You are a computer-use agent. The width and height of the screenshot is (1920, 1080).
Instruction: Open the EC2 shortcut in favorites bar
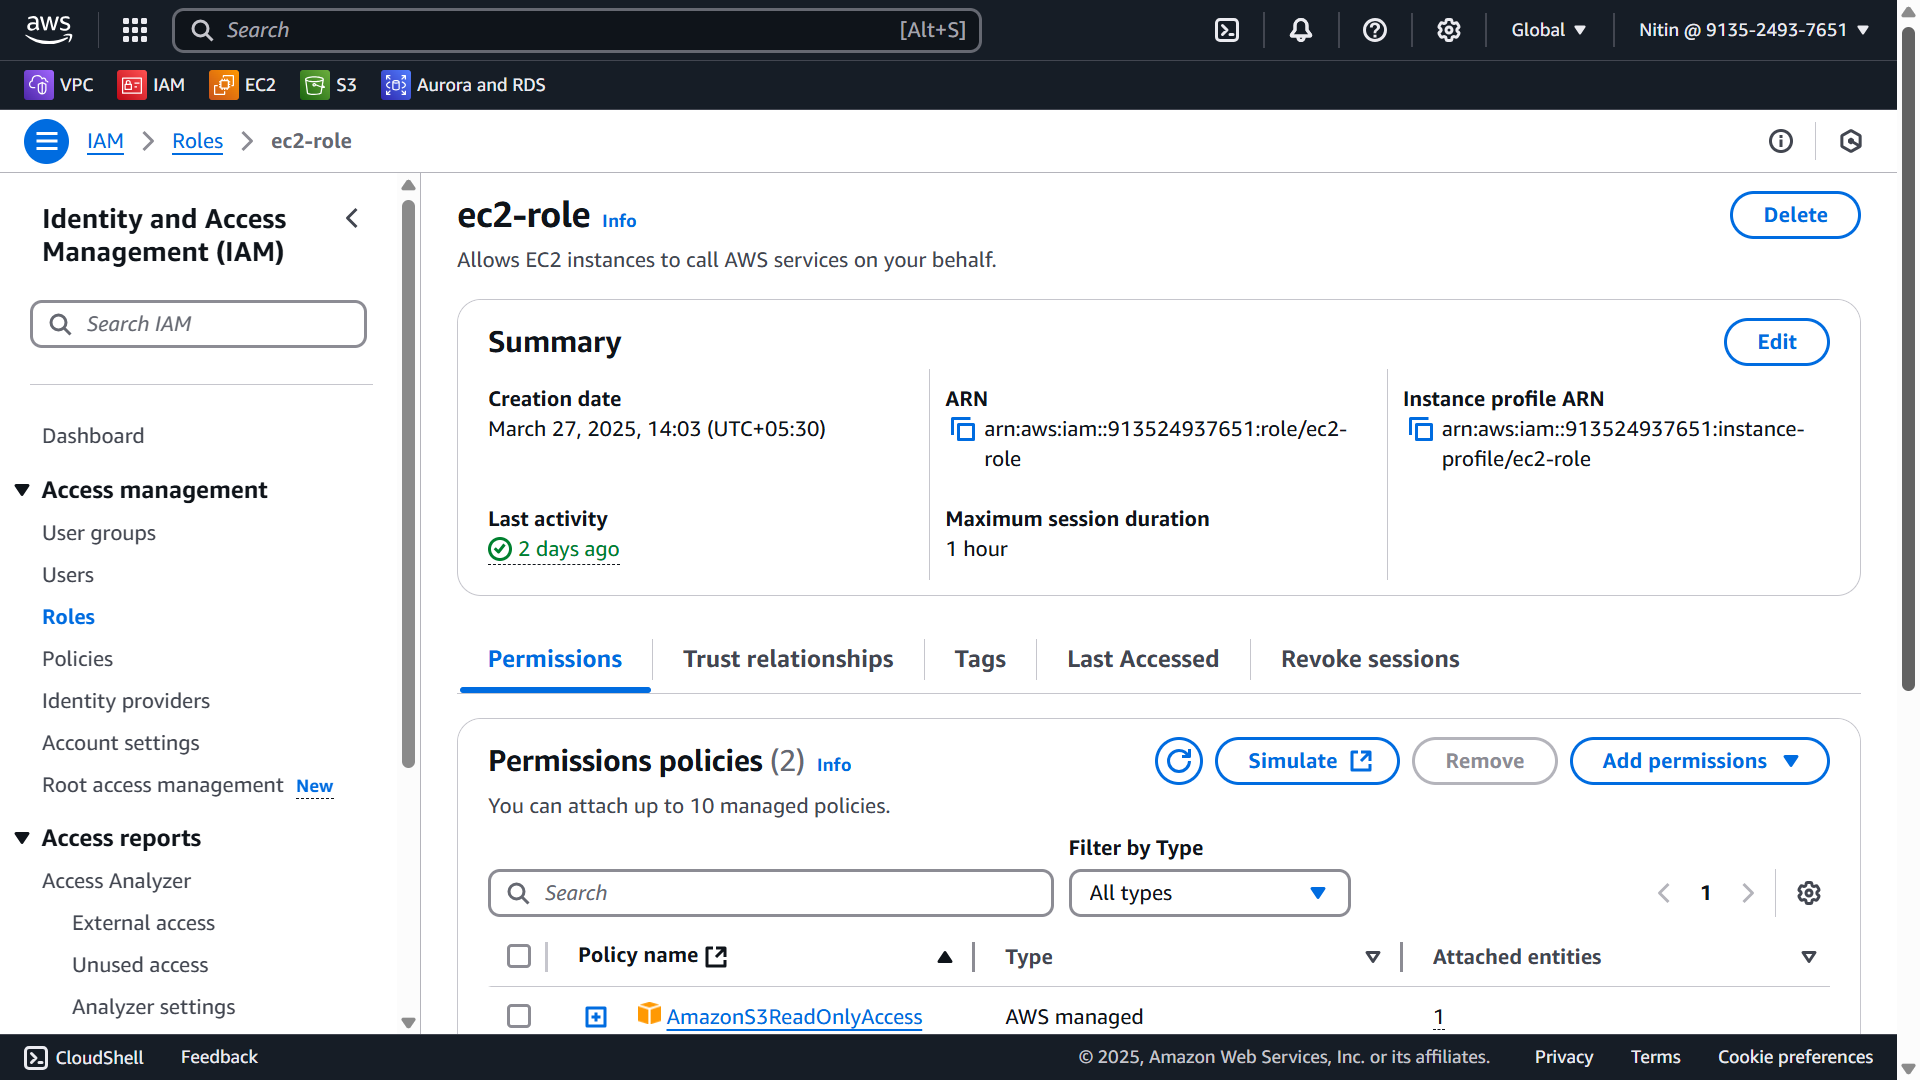click(243, 85)
